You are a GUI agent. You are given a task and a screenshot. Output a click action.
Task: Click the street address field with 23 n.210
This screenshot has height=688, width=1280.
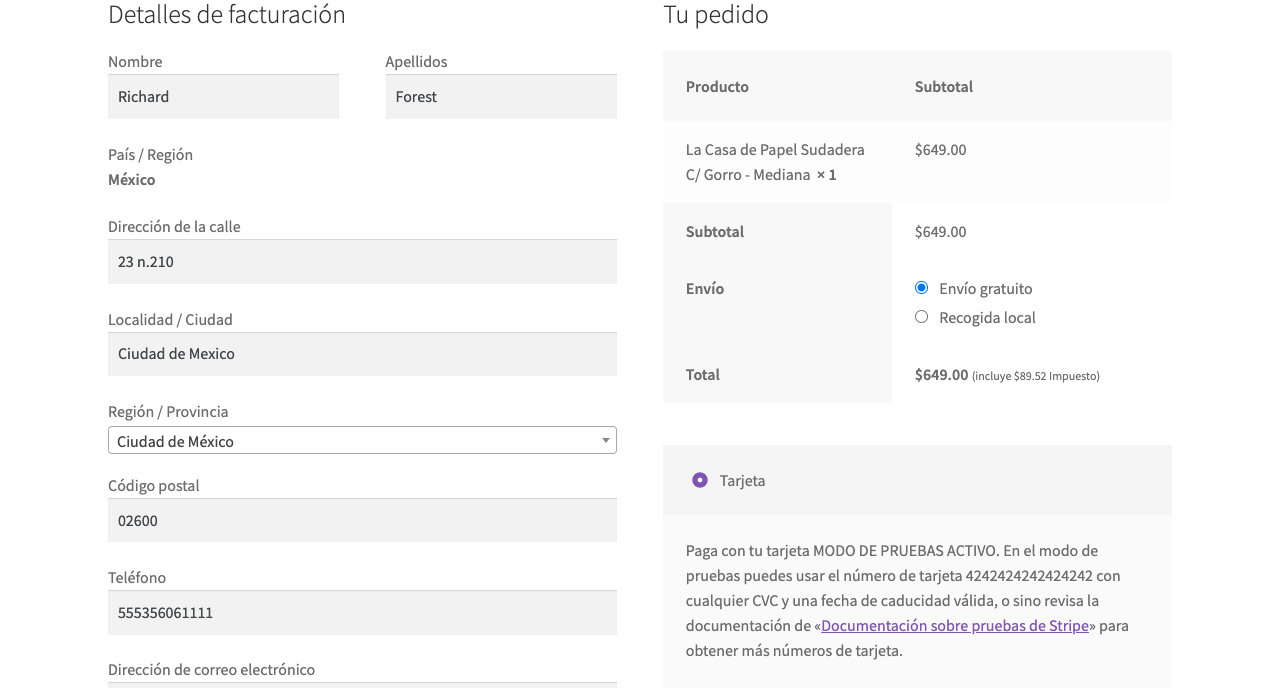pos(362,262)
